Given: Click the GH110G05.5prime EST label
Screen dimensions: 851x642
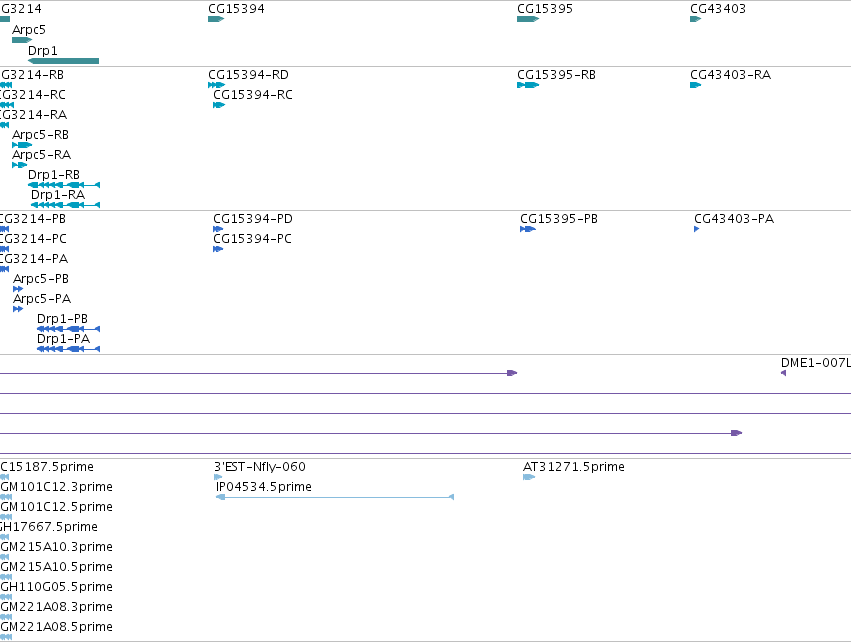Looking at the screenshot, I should point(56,587).
